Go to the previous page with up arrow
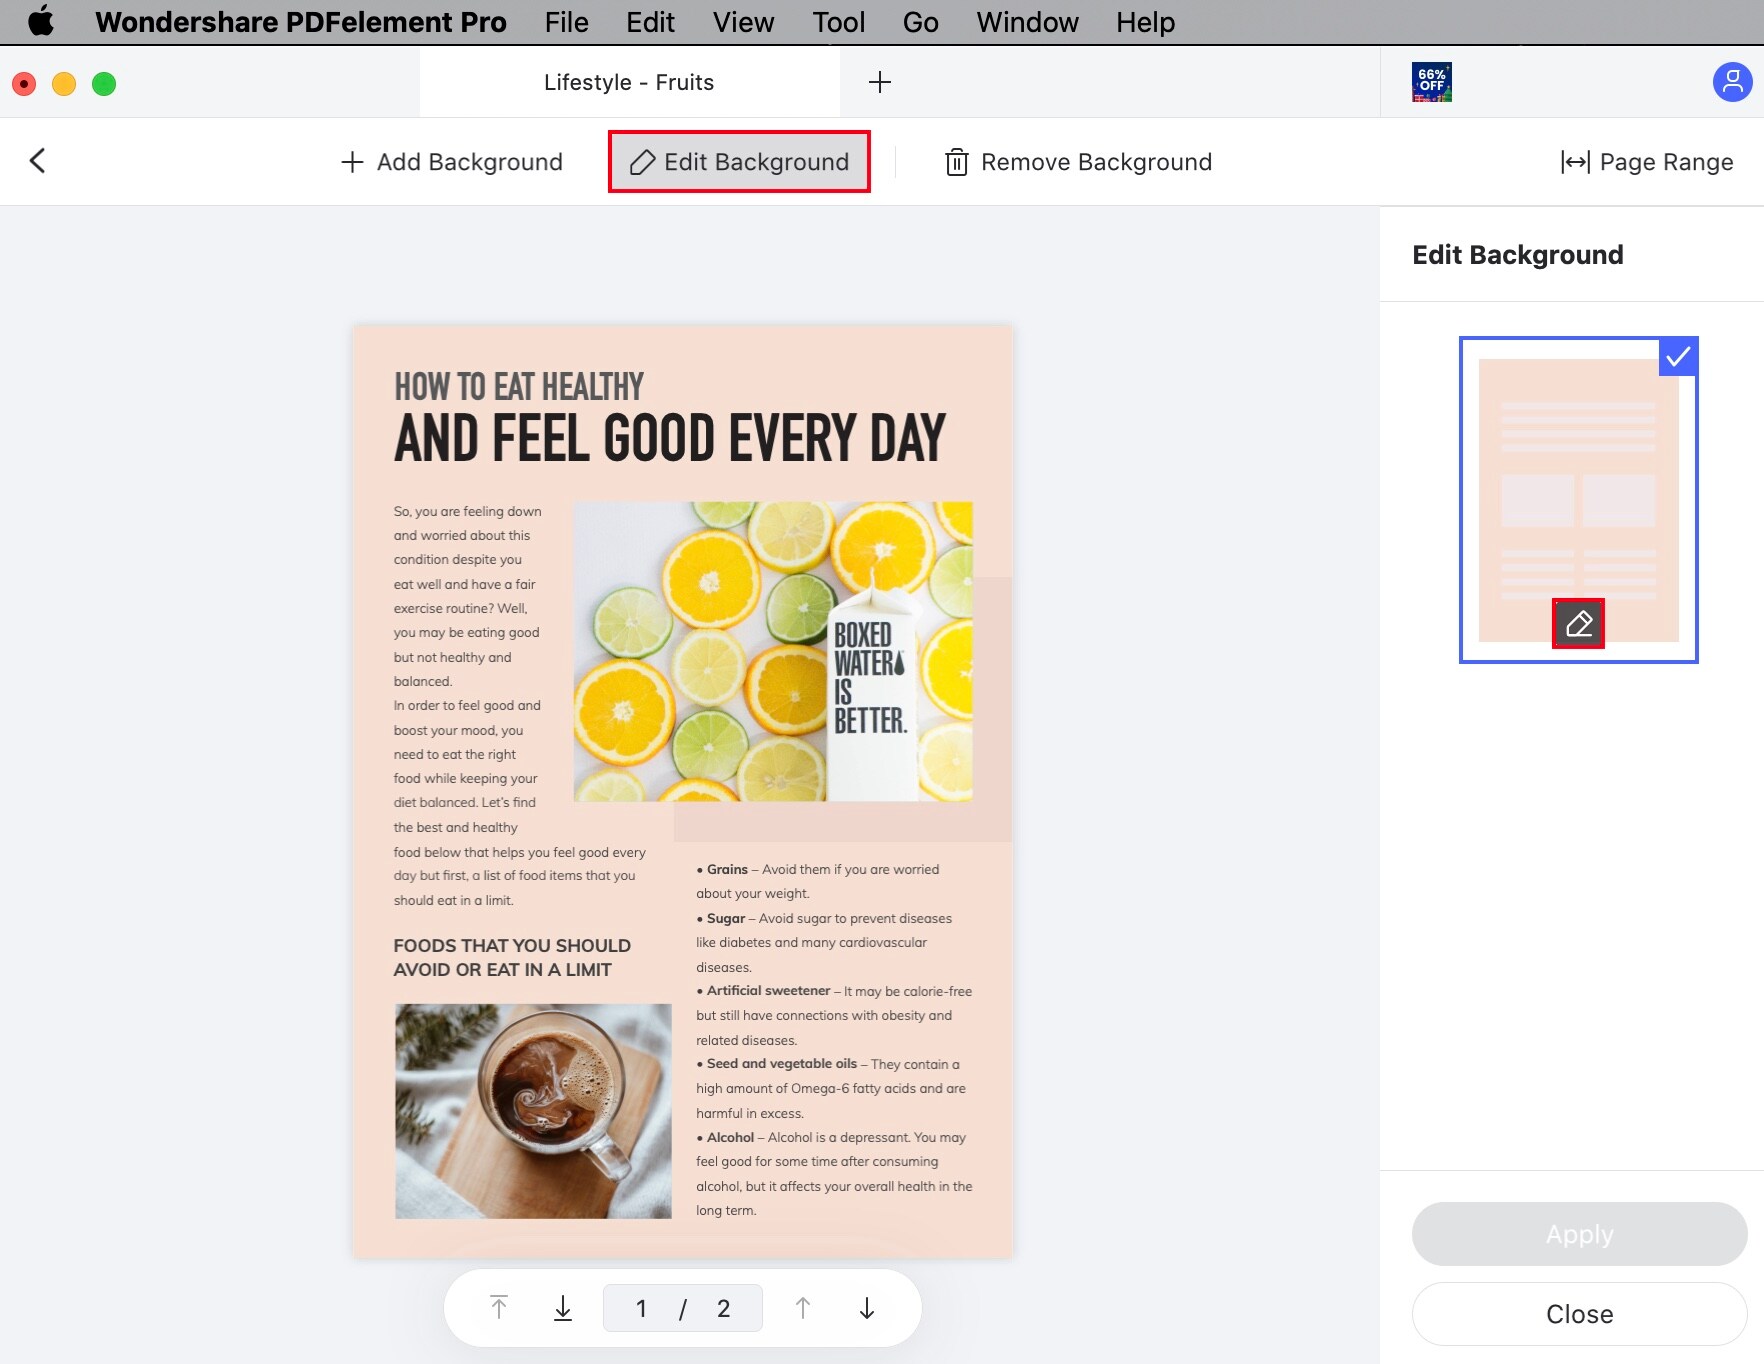 pyautogui.click(x=802, y=1307)
